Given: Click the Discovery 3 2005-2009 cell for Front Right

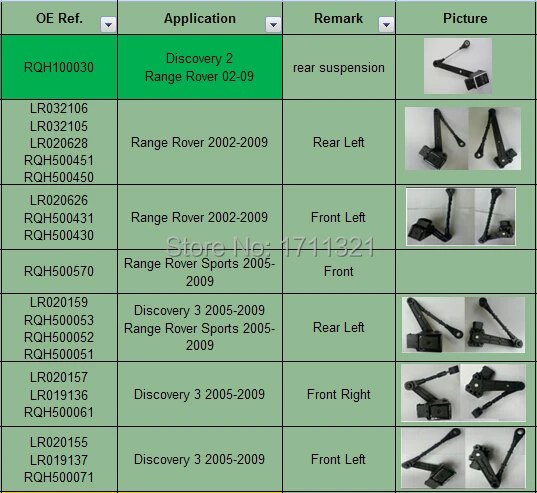Looking at the screenshot, I should click(x=200, y=394).
